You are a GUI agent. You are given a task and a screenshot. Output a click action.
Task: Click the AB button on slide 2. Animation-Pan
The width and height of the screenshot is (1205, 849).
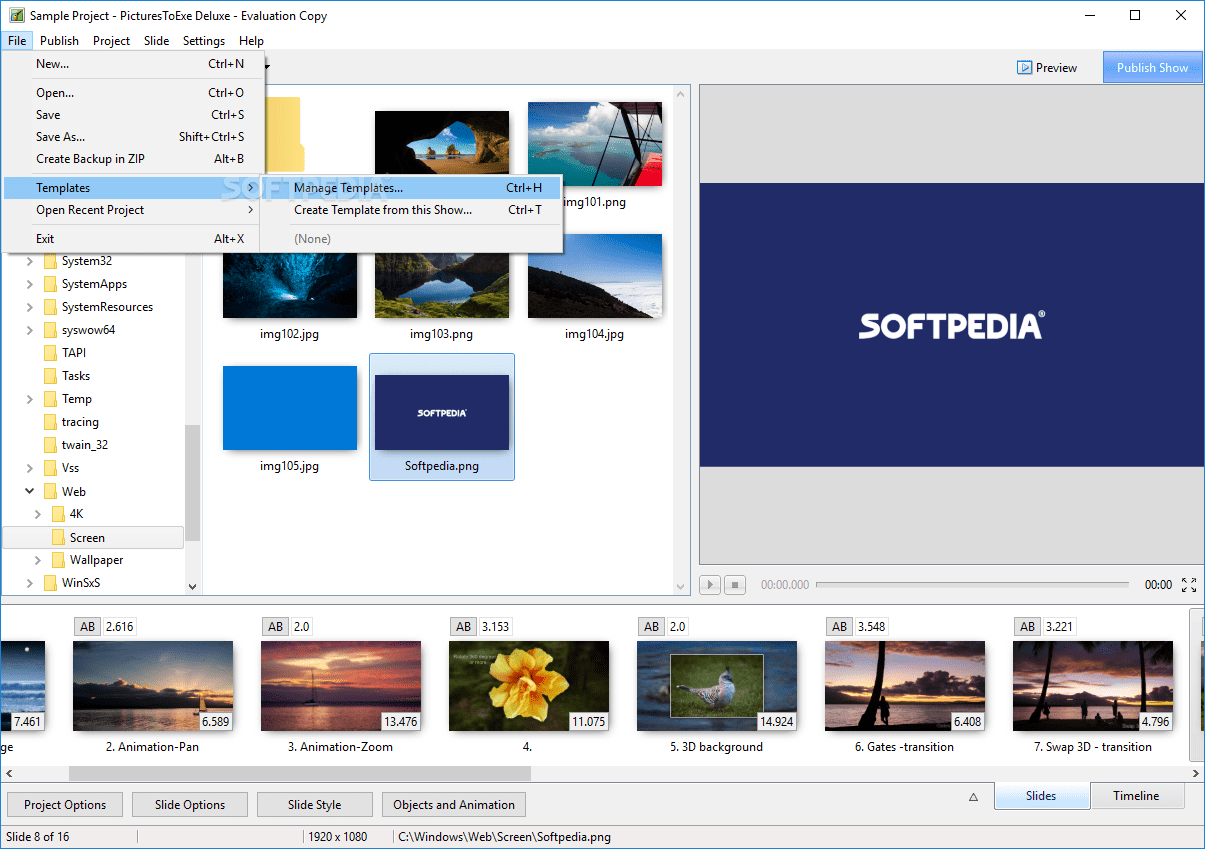(x=88, y=627)
